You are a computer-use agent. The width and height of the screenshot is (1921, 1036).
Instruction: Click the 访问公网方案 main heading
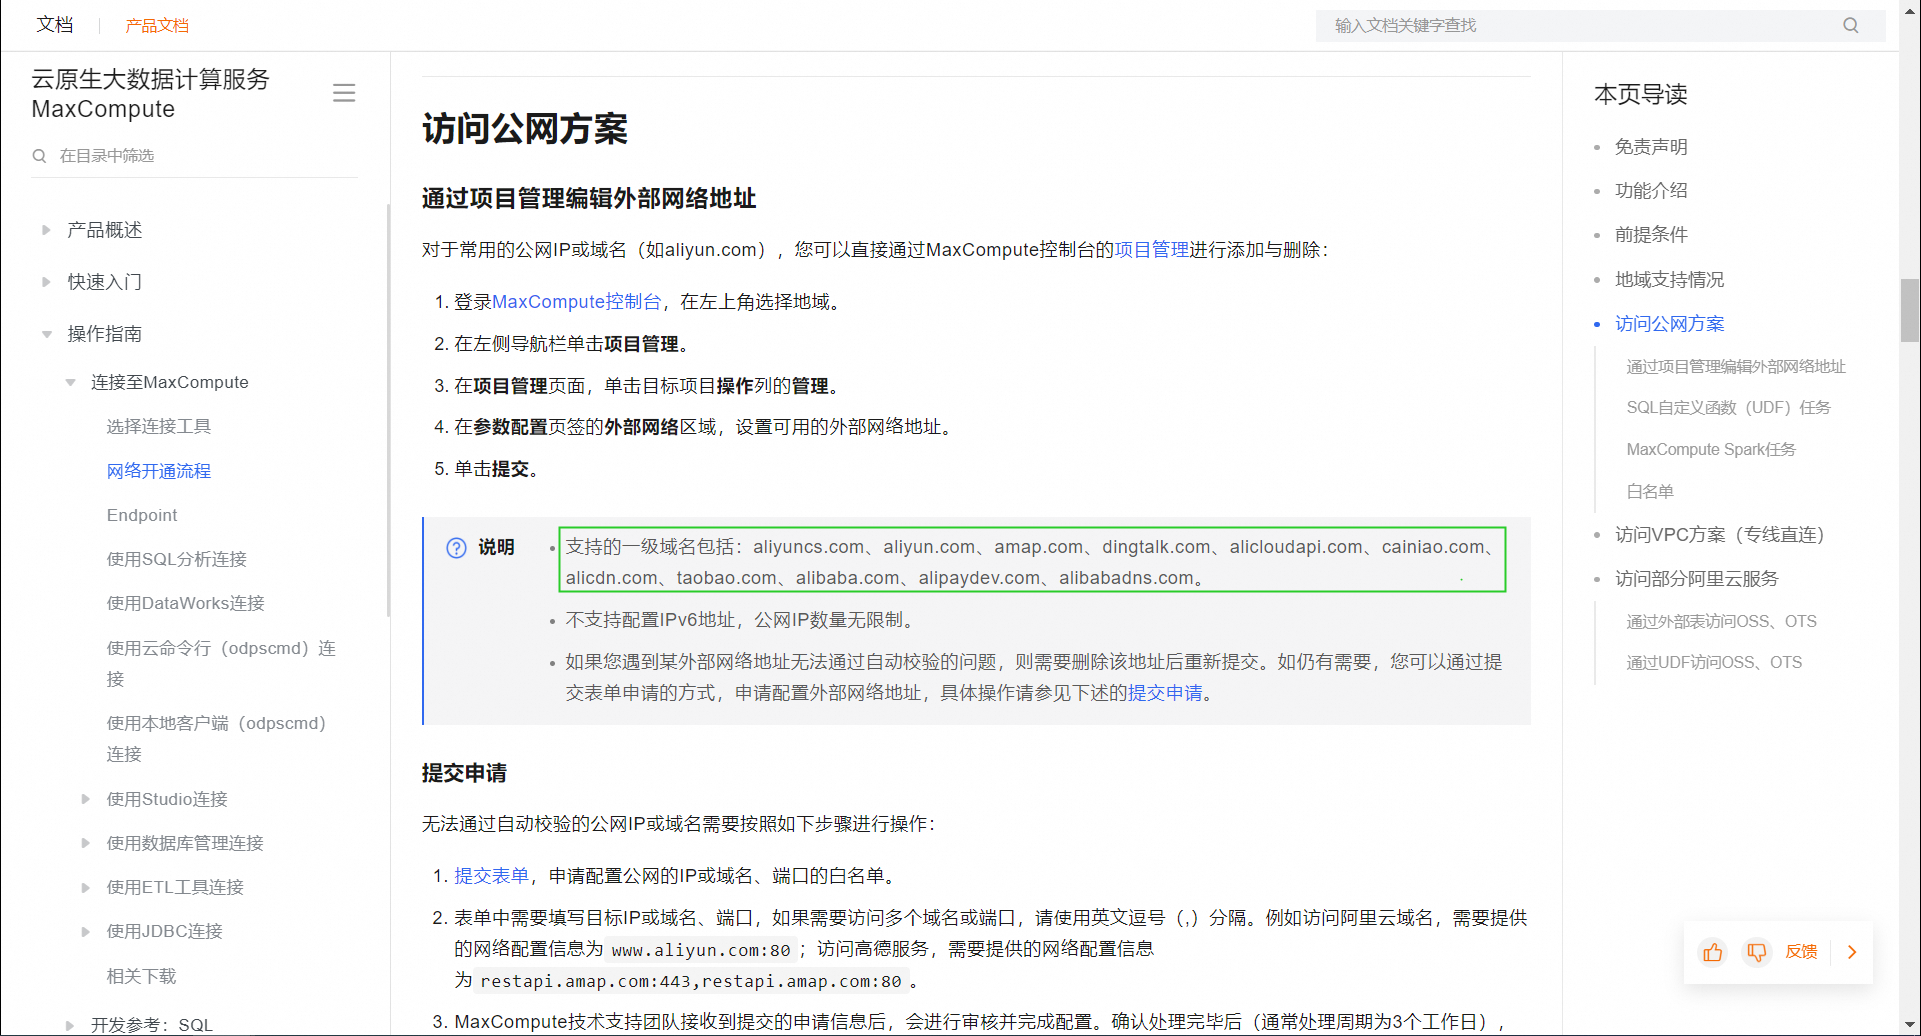(x=525, y=129)
